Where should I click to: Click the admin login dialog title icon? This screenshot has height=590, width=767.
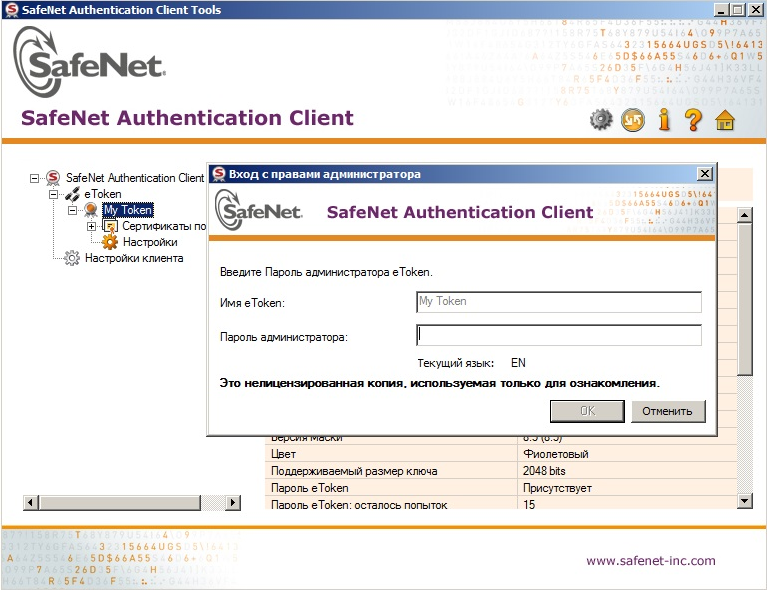point(219,174)
